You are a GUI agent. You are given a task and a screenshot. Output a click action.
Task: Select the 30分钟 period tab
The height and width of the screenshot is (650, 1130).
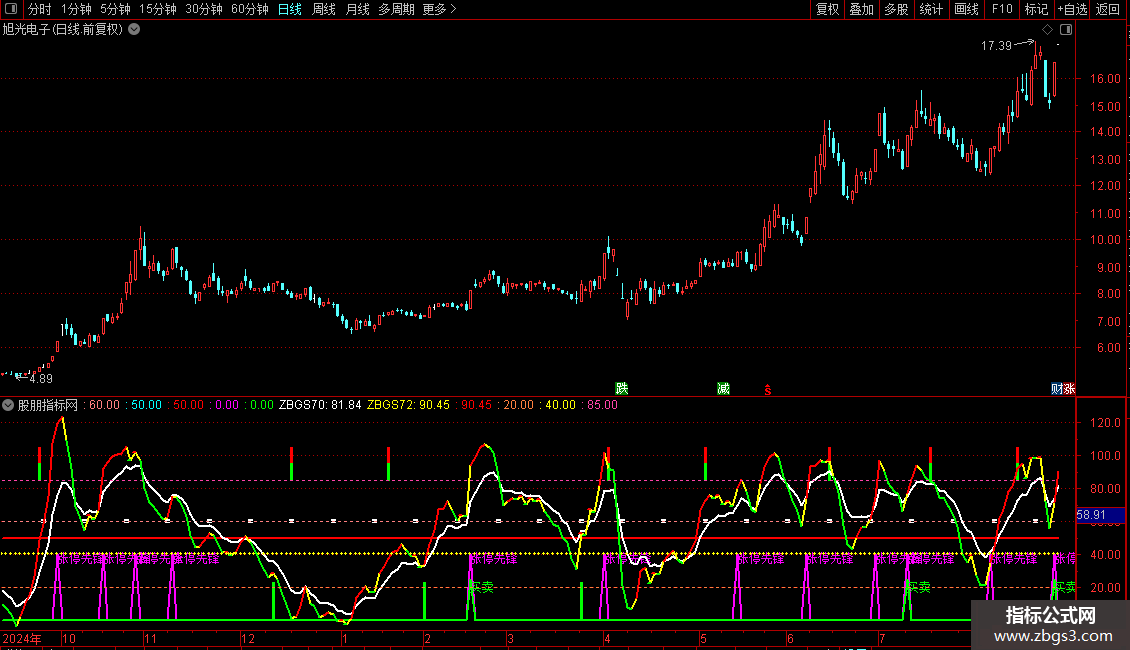pyautogui.click(x=204, y=9)
